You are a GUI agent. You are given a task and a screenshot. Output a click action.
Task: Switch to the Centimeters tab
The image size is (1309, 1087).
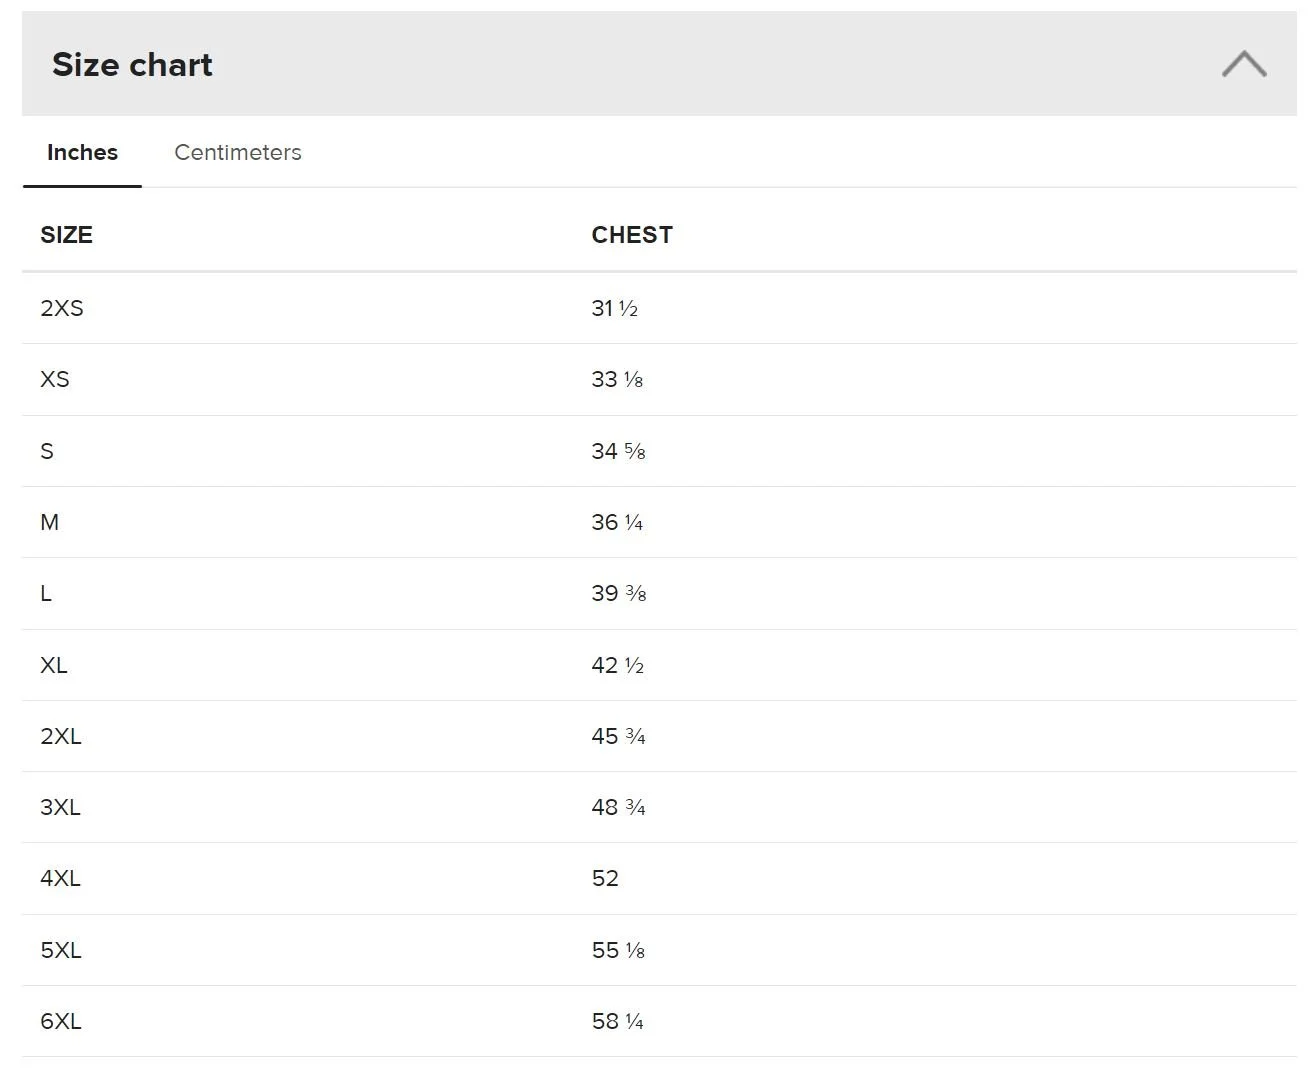[238, 152]
